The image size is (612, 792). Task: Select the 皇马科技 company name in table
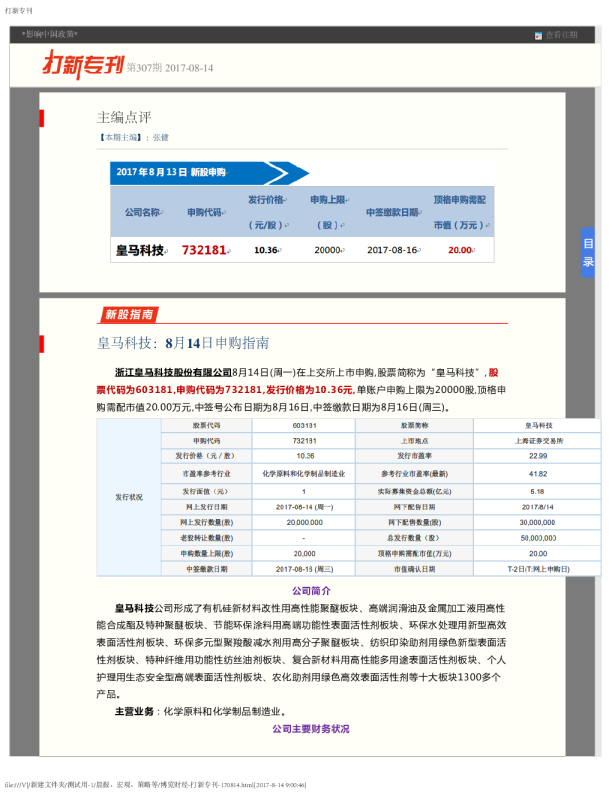coord(140,250)
